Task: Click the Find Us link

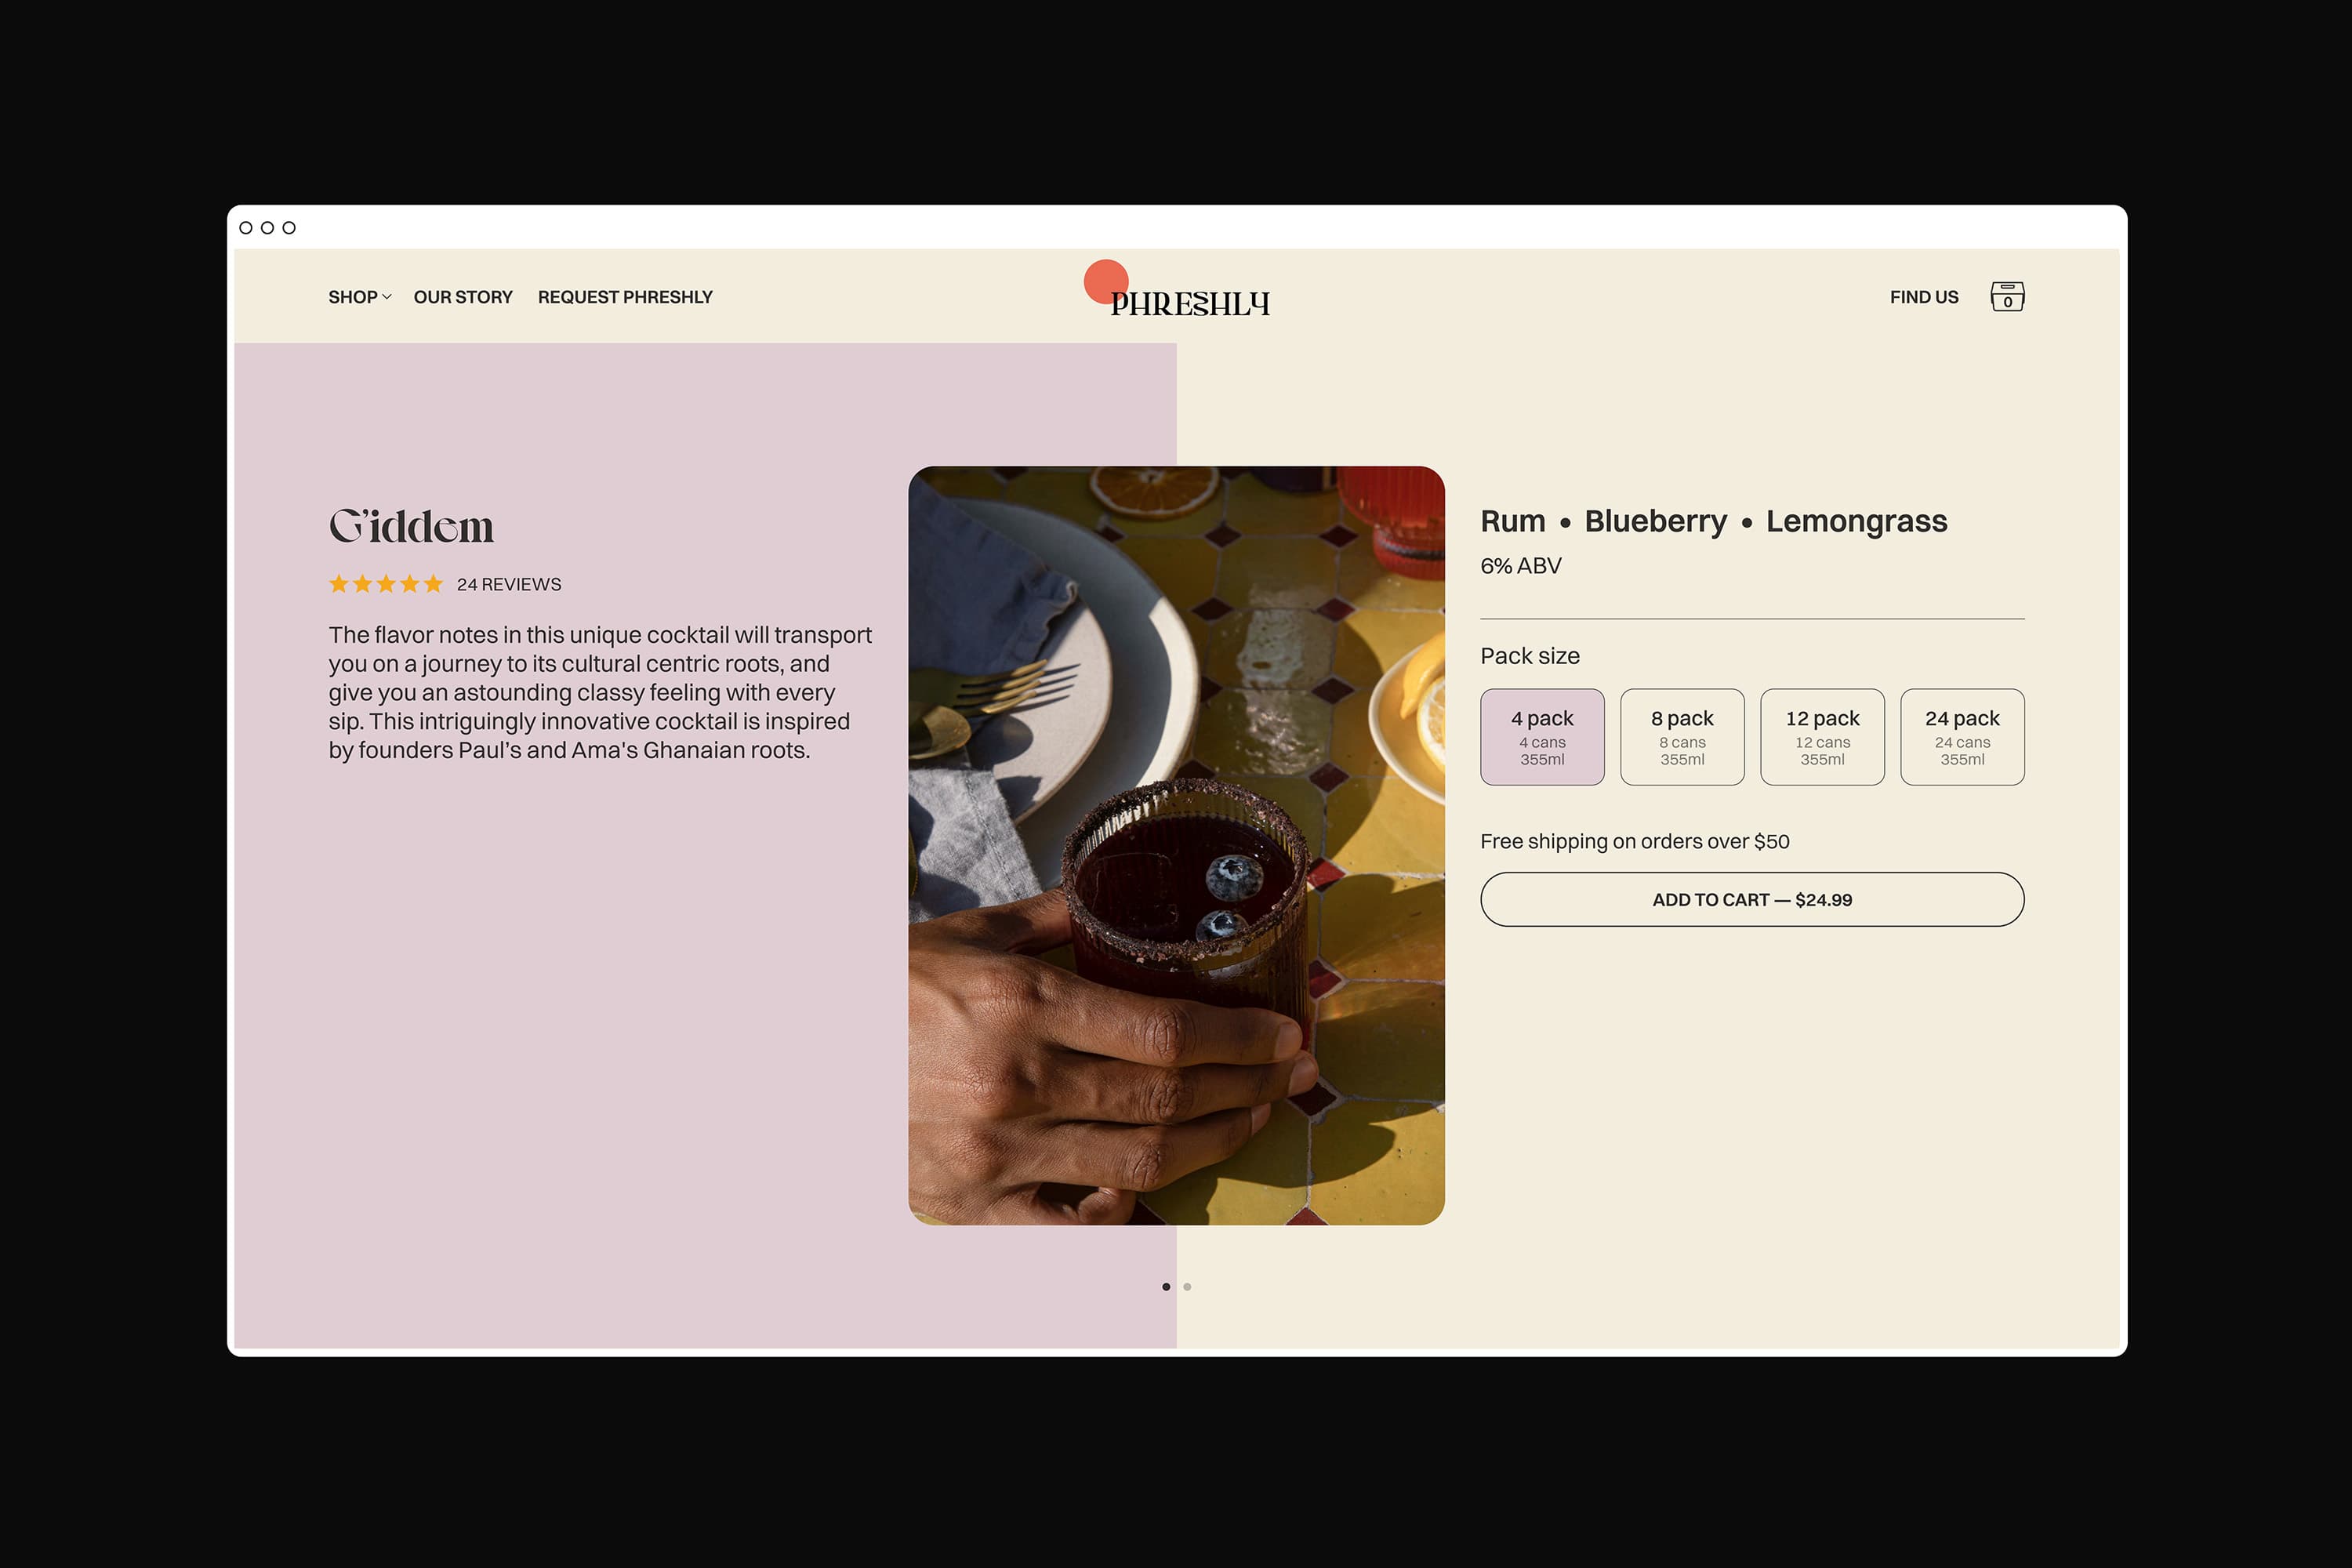Action: (x=1923, y=297)
